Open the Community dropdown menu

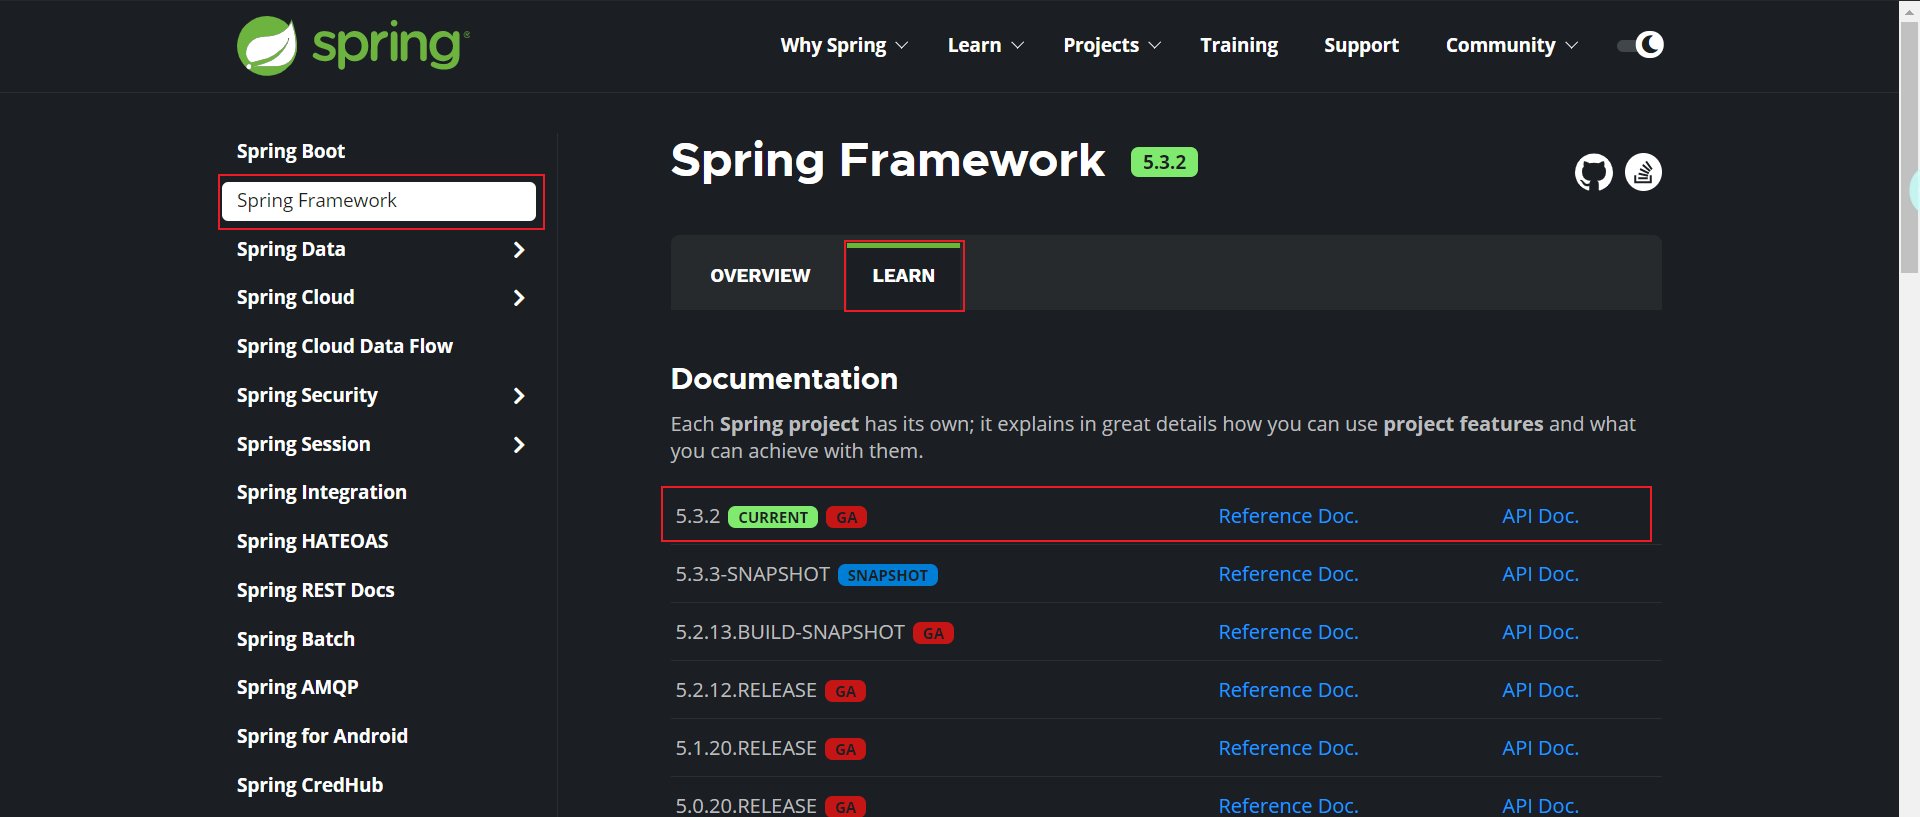pos(1512,45)
